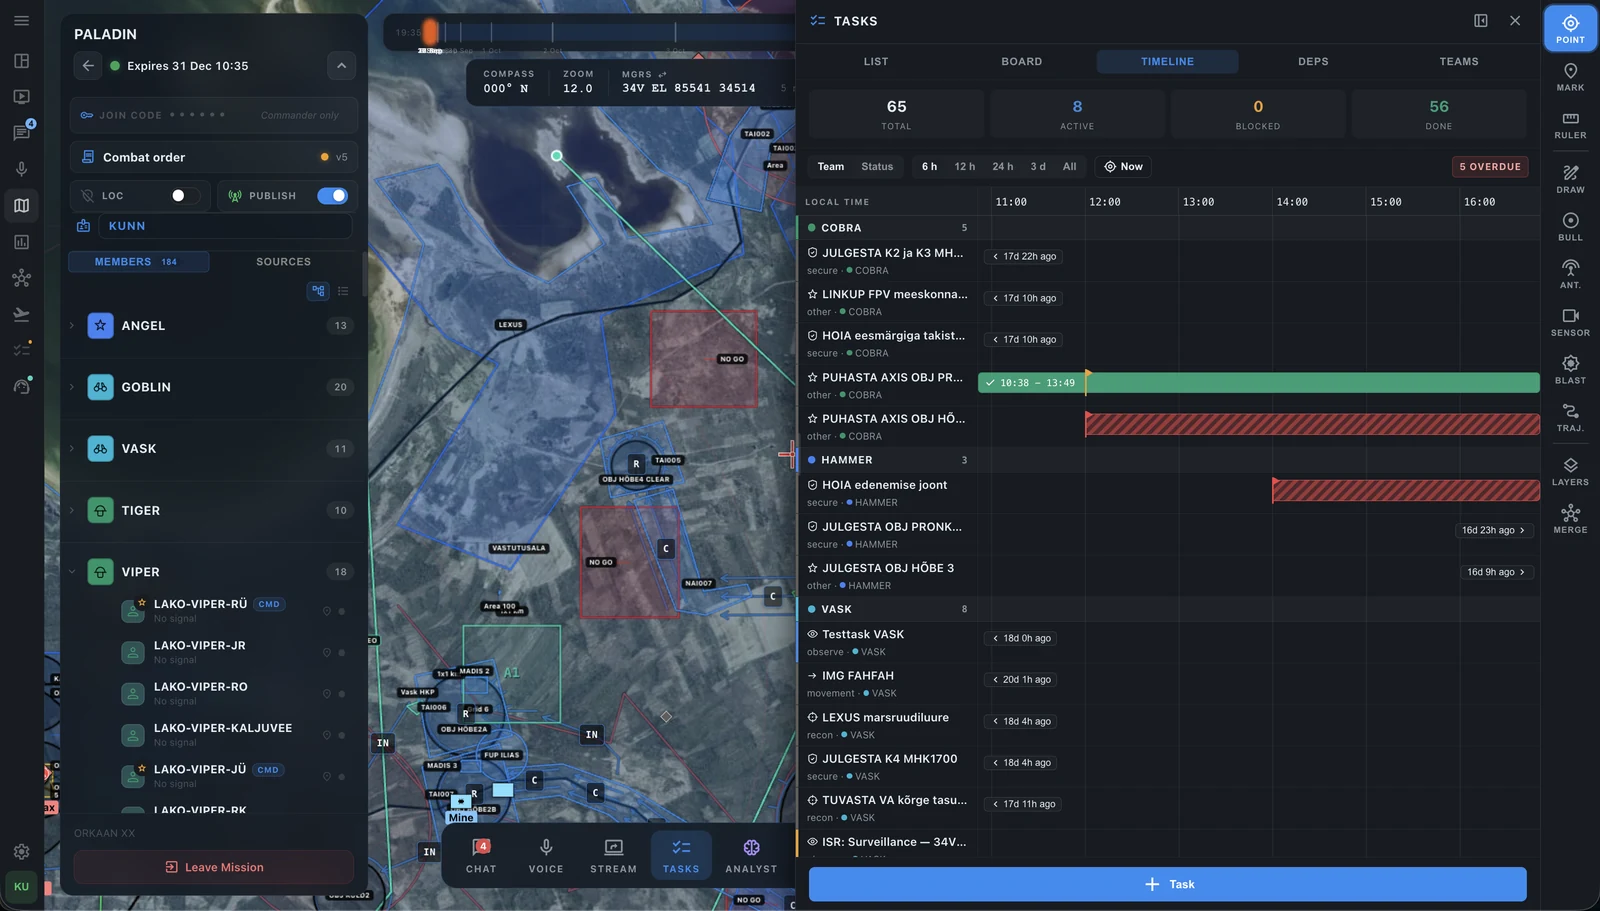Open the ANT. antenna tool
This screenshot has height=911, width=1600.
click(x=1570, y=274)
